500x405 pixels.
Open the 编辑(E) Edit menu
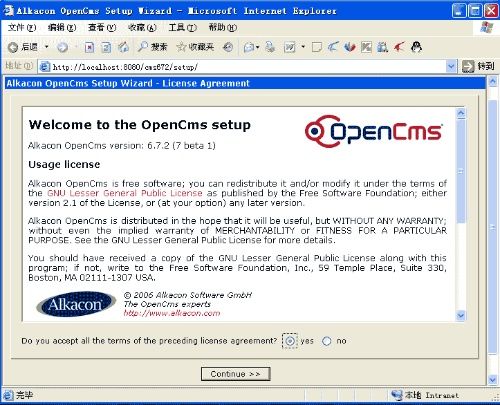coord(62,27)
